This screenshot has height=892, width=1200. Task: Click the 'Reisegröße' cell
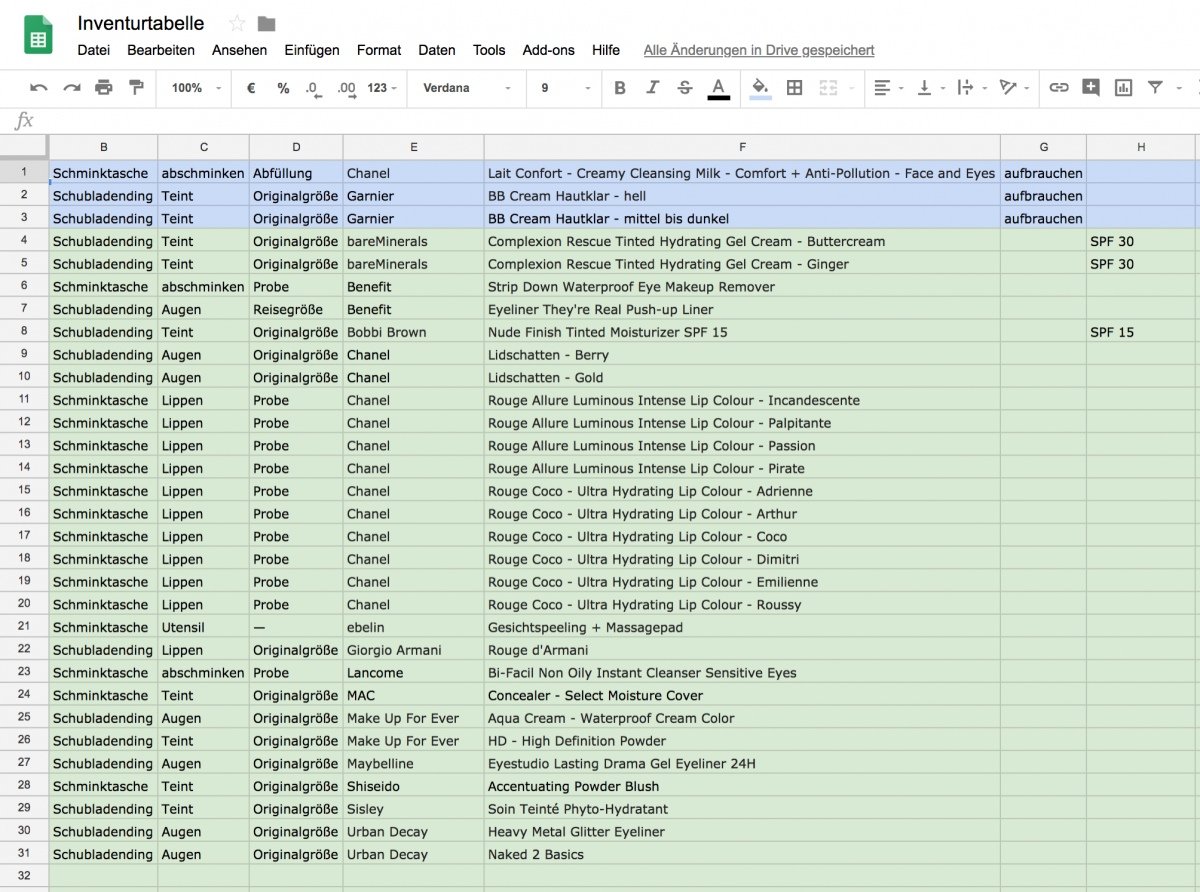pos(296,309)
